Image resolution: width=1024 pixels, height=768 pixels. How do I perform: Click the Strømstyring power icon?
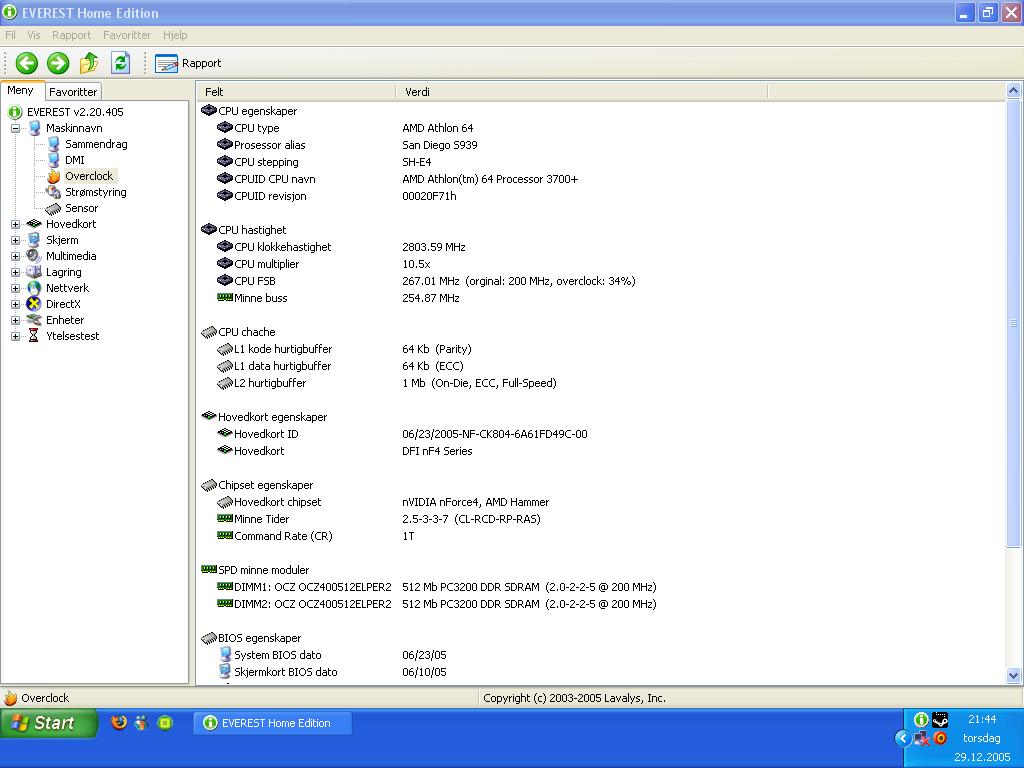click(x=54, y=192)
